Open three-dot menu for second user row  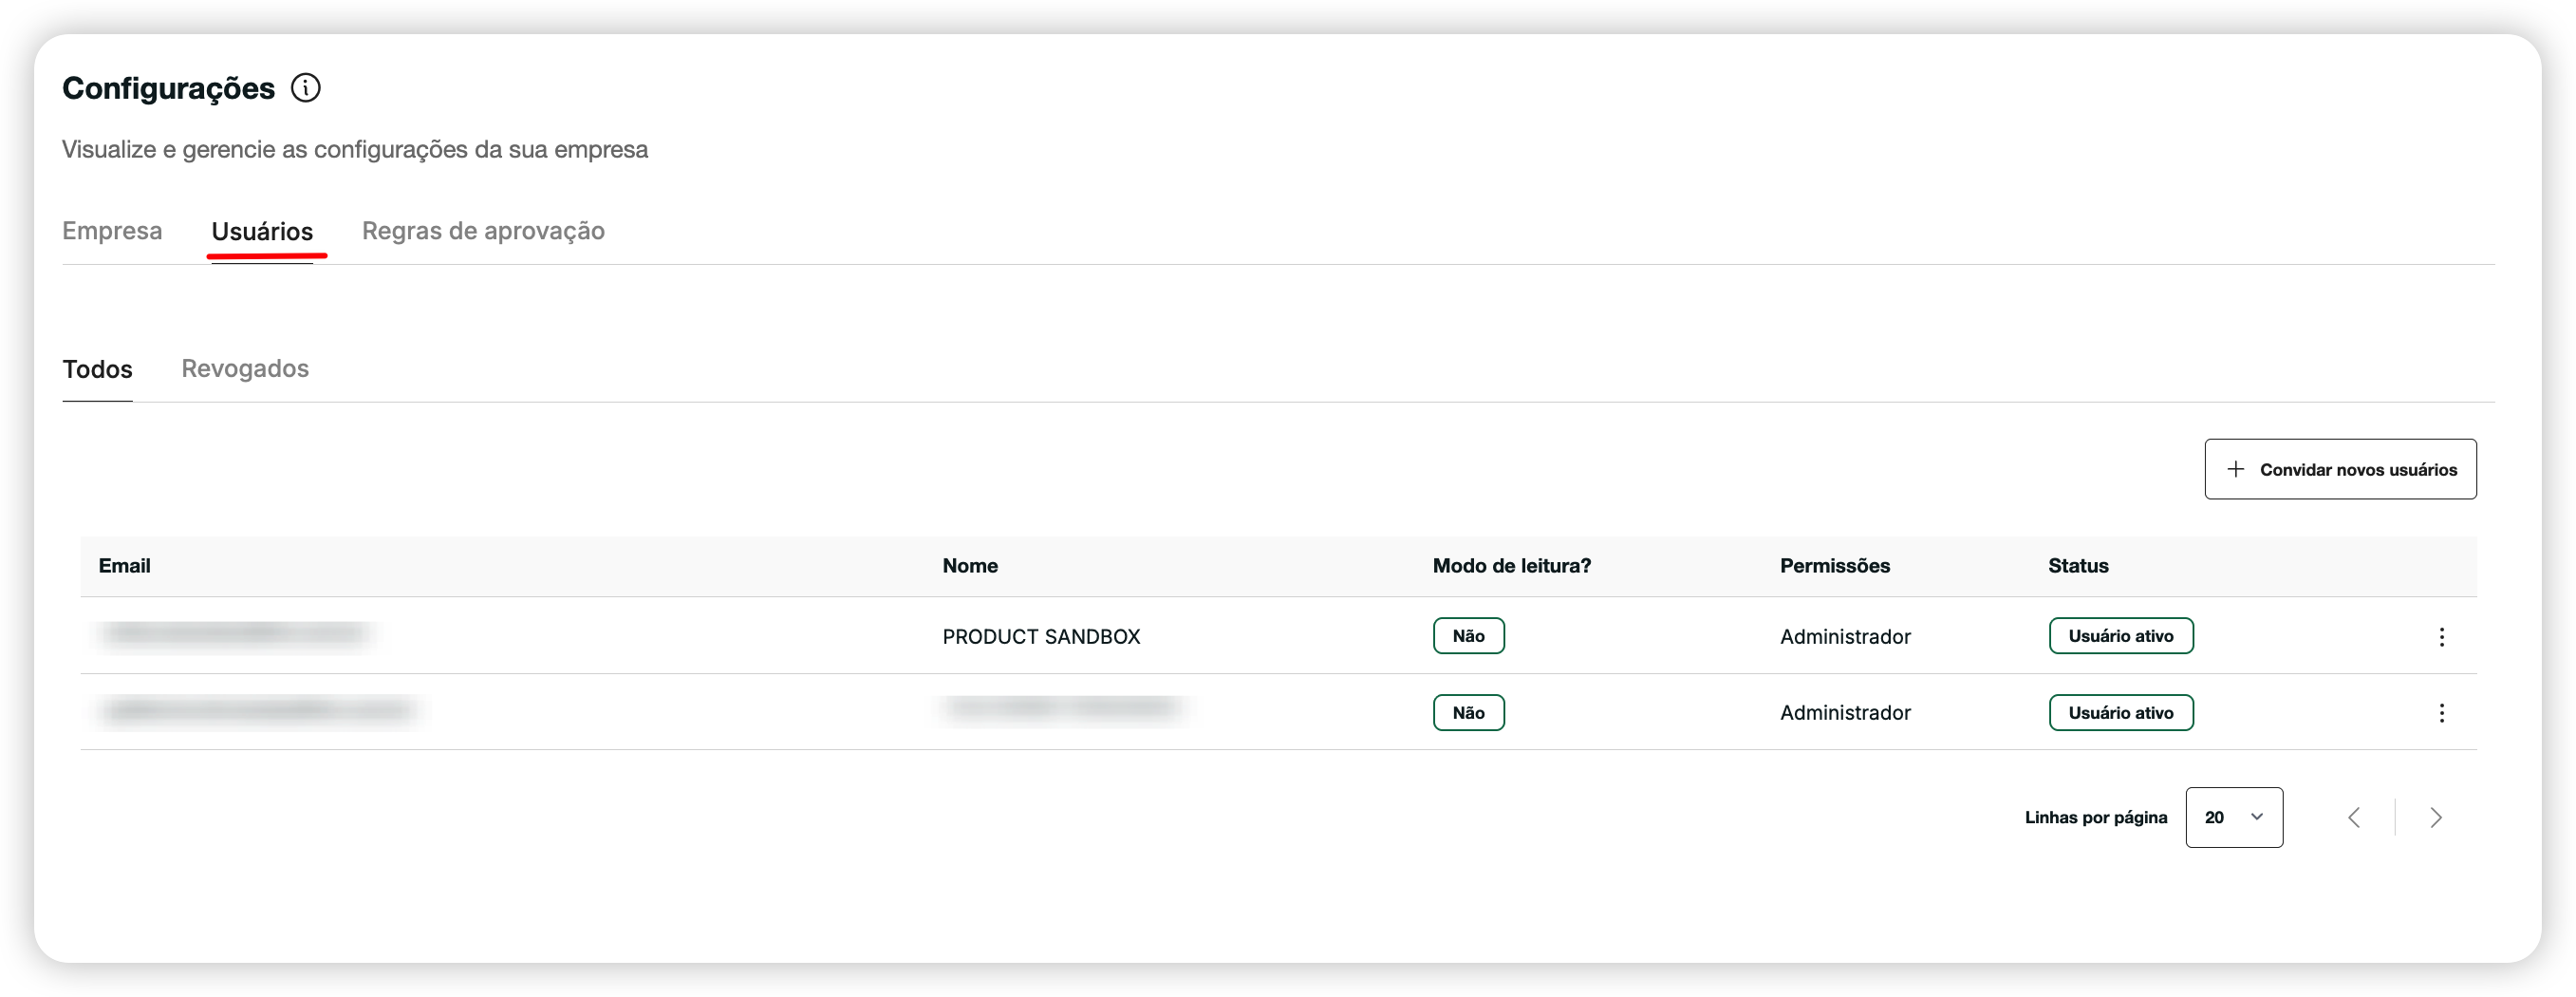tap(2441, 713)
